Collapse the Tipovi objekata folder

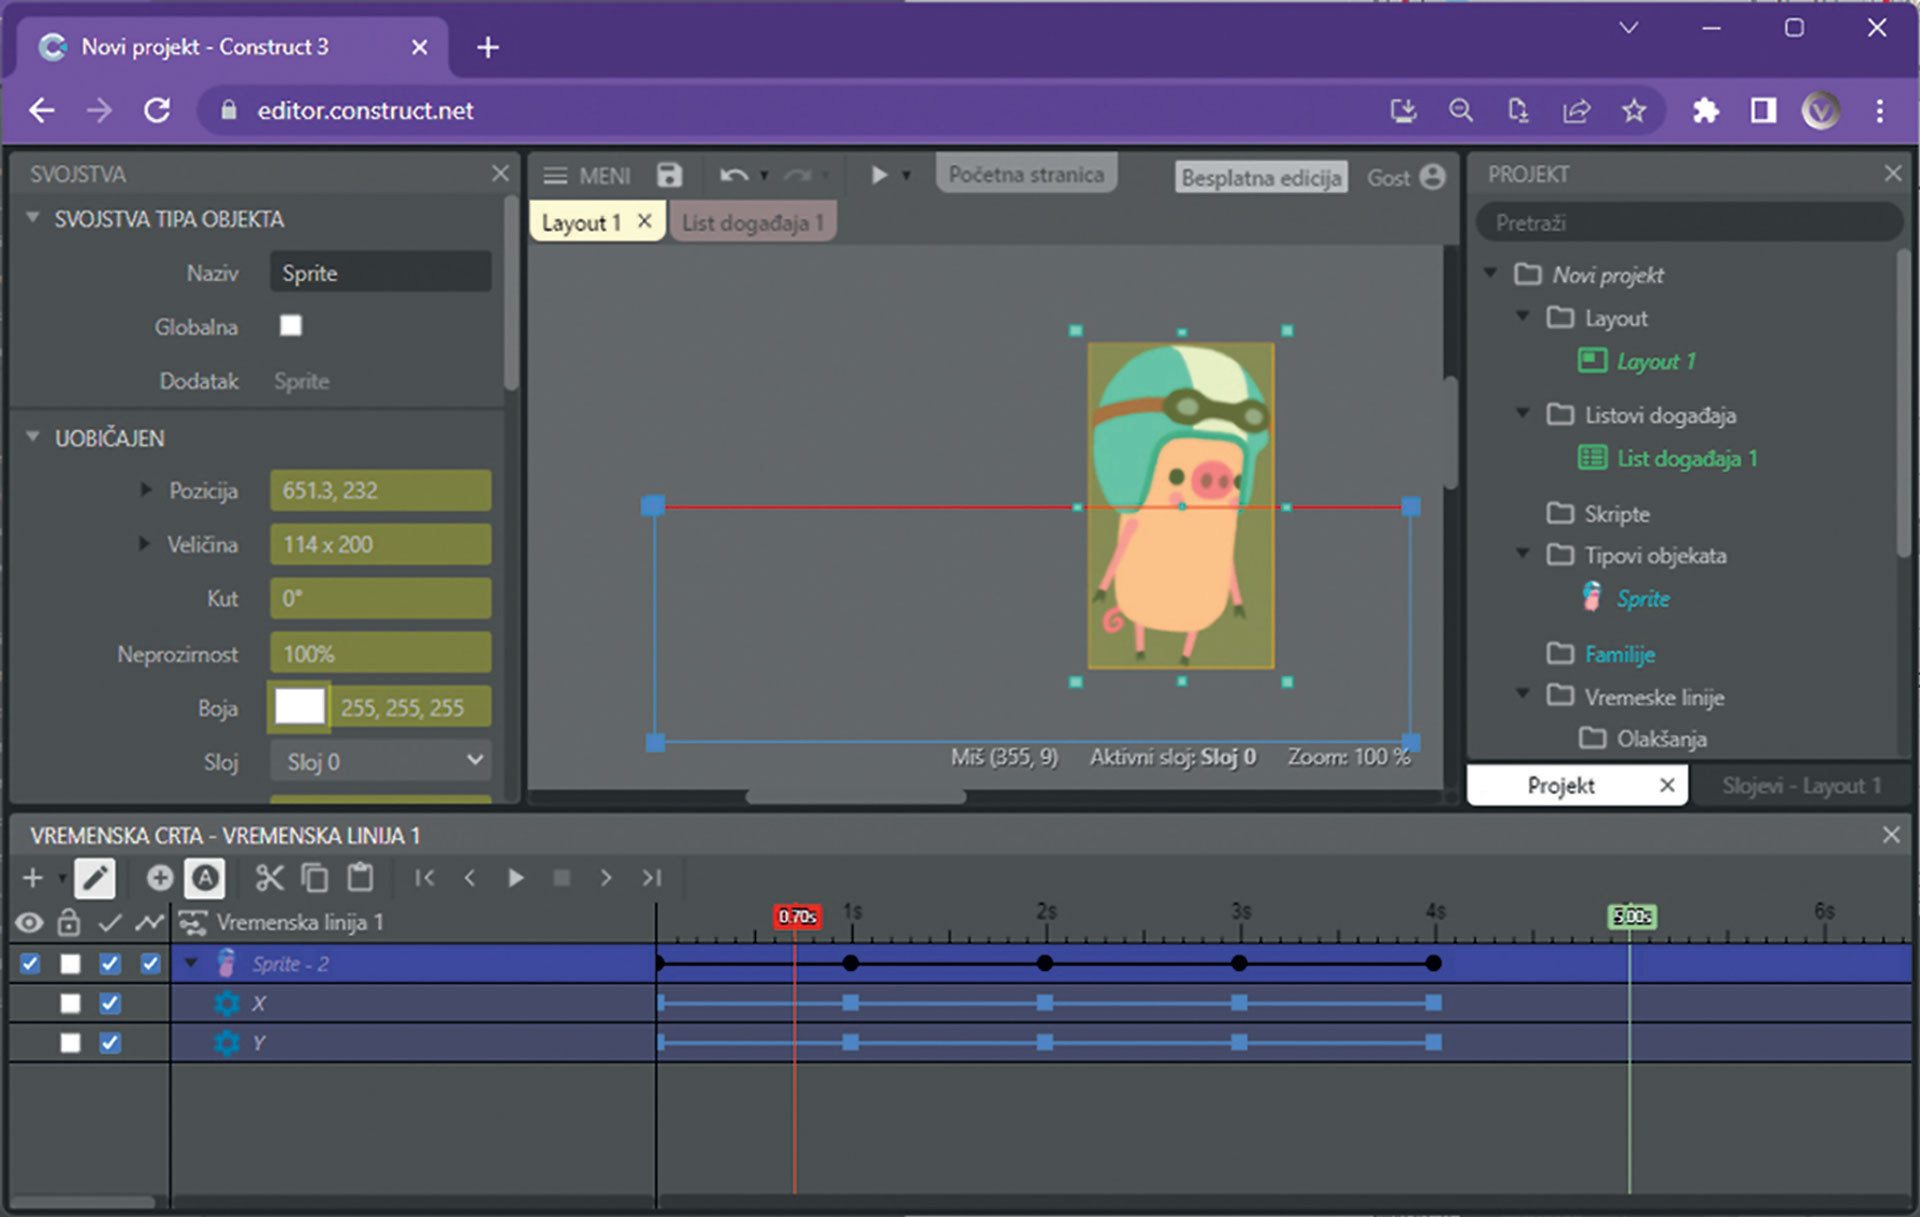[1523, 553]
